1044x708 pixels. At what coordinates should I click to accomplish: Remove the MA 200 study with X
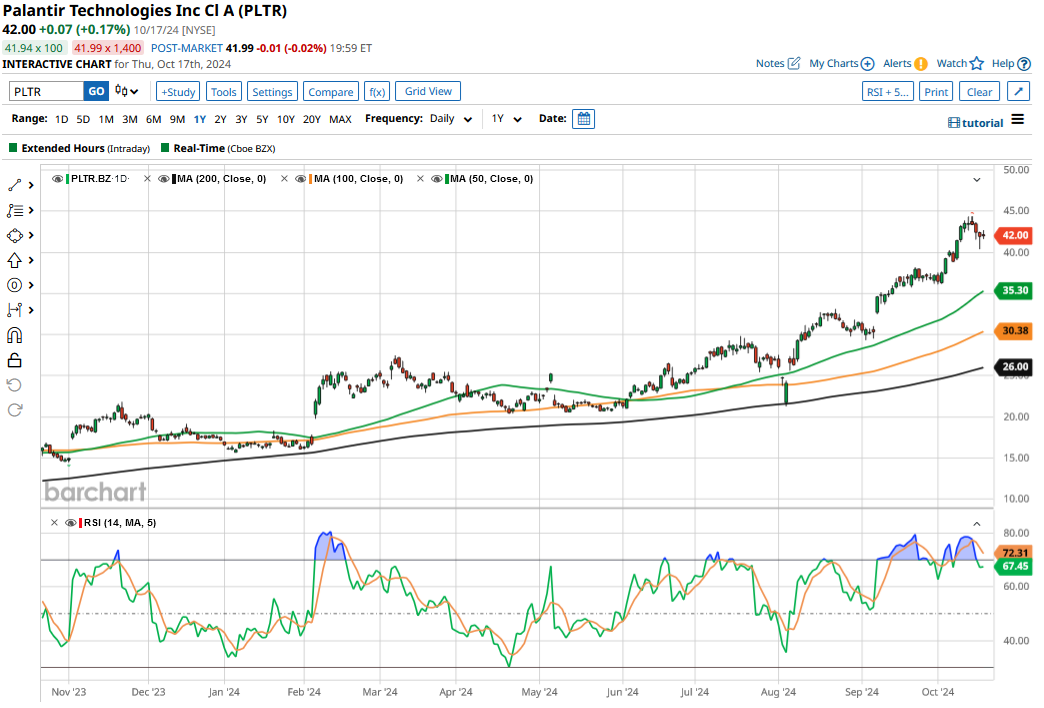click(x=284, y=179)
